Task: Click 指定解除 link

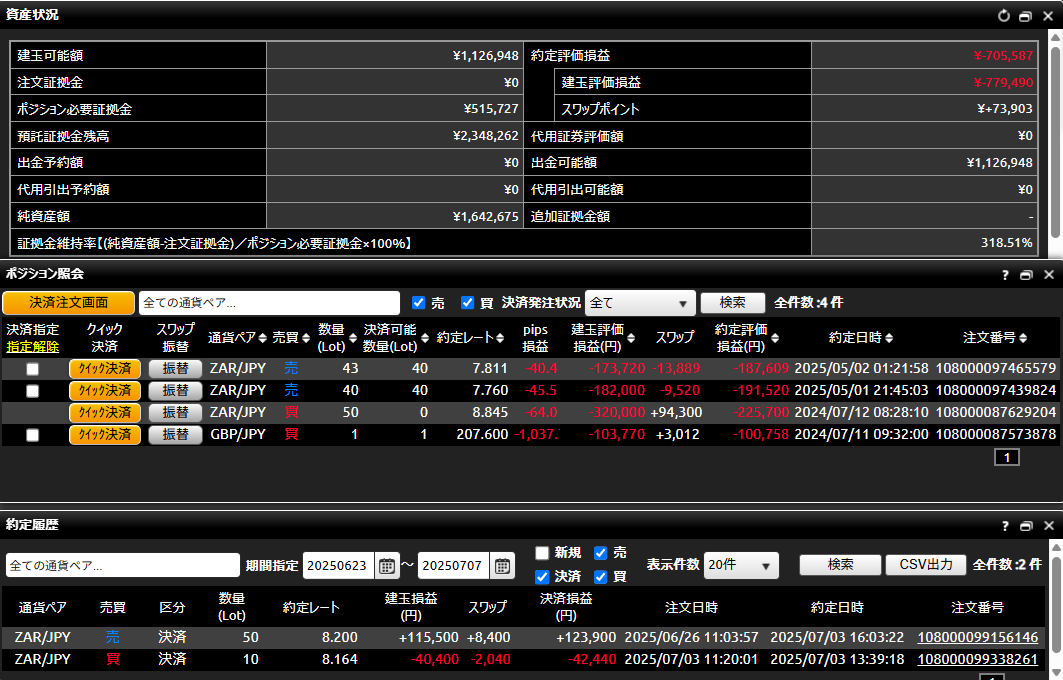Action: click(33, 346)
